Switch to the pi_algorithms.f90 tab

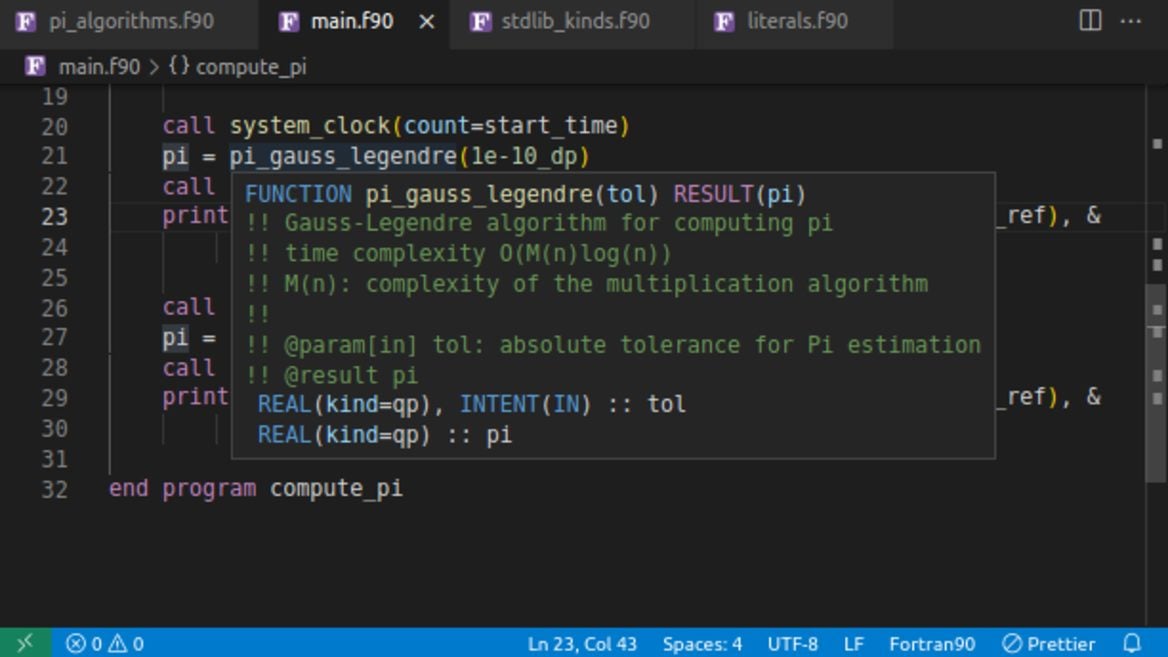[x=129, y=22]
